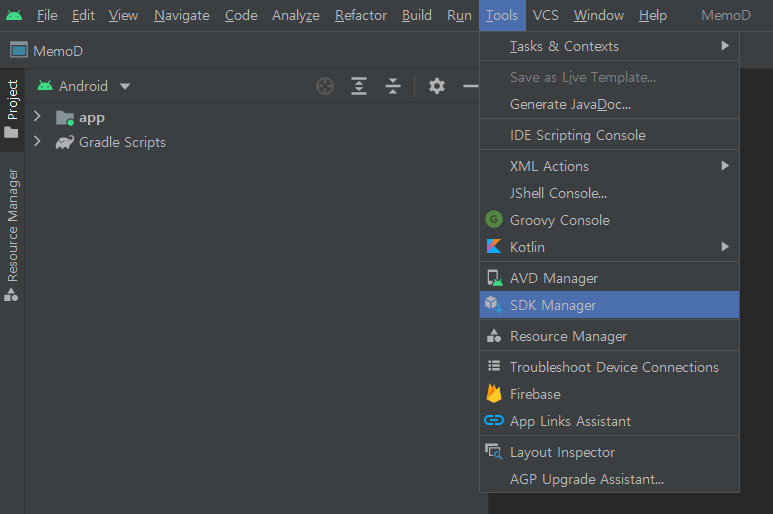This screenshot has width=773, height=514.
Task: Click the XML Actions label
Action: 549,166
